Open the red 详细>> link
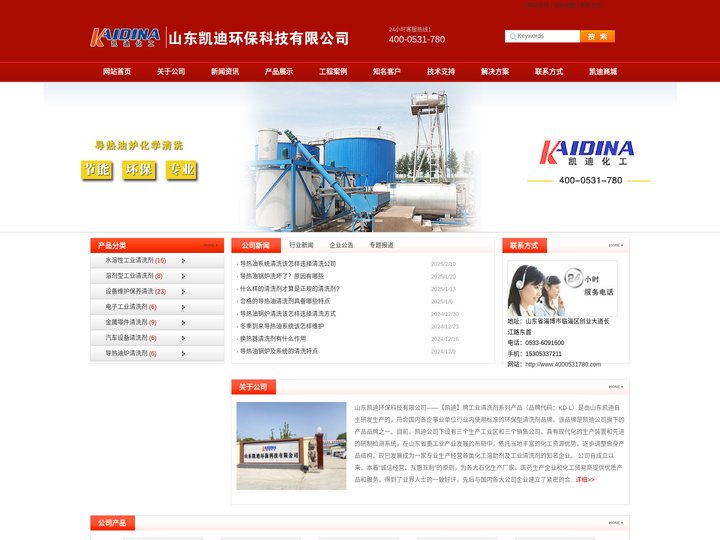This screenshot has height=540, width=720. click(585, 480)
